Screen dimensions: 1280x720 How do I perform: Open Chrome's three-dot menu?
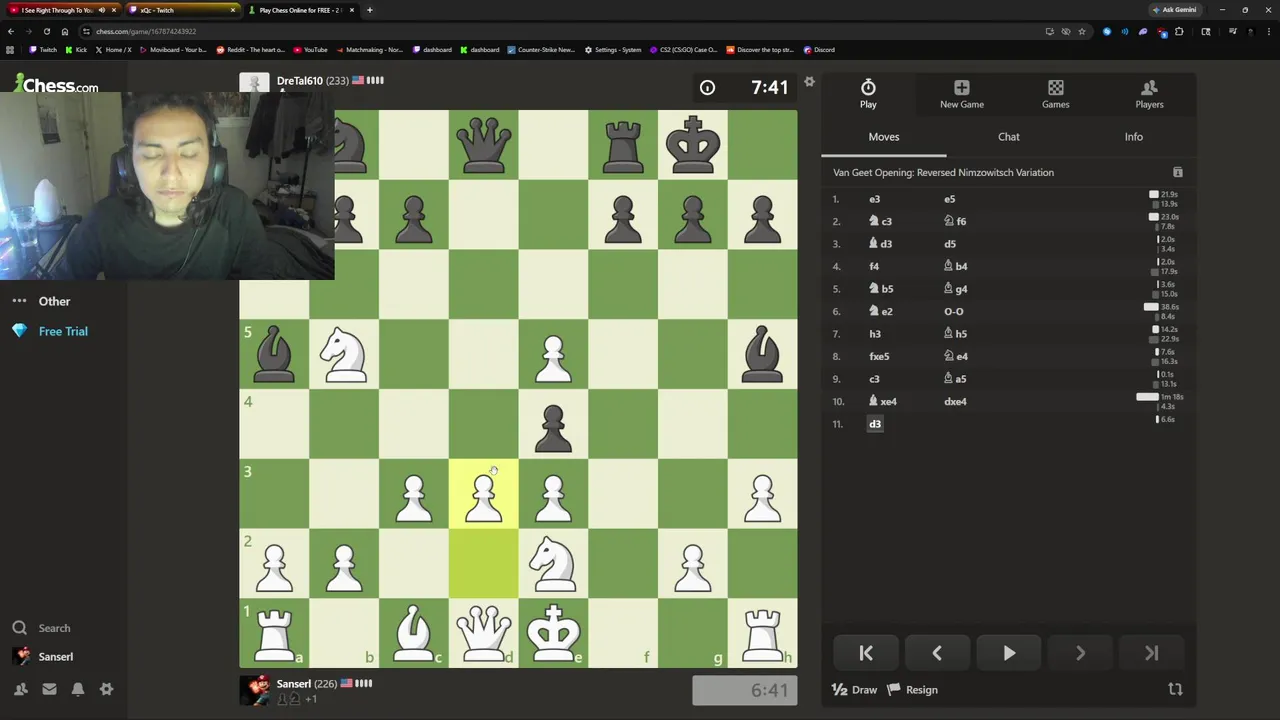coord(1268,31)
